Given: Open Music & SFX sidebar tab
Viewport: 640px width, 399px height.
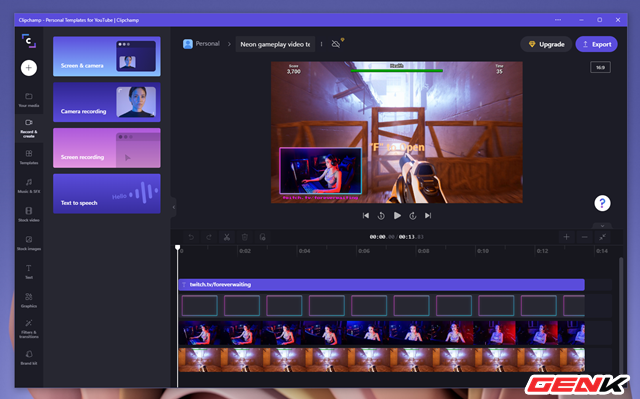Looking at the screenshot, I should click(29, 186).
